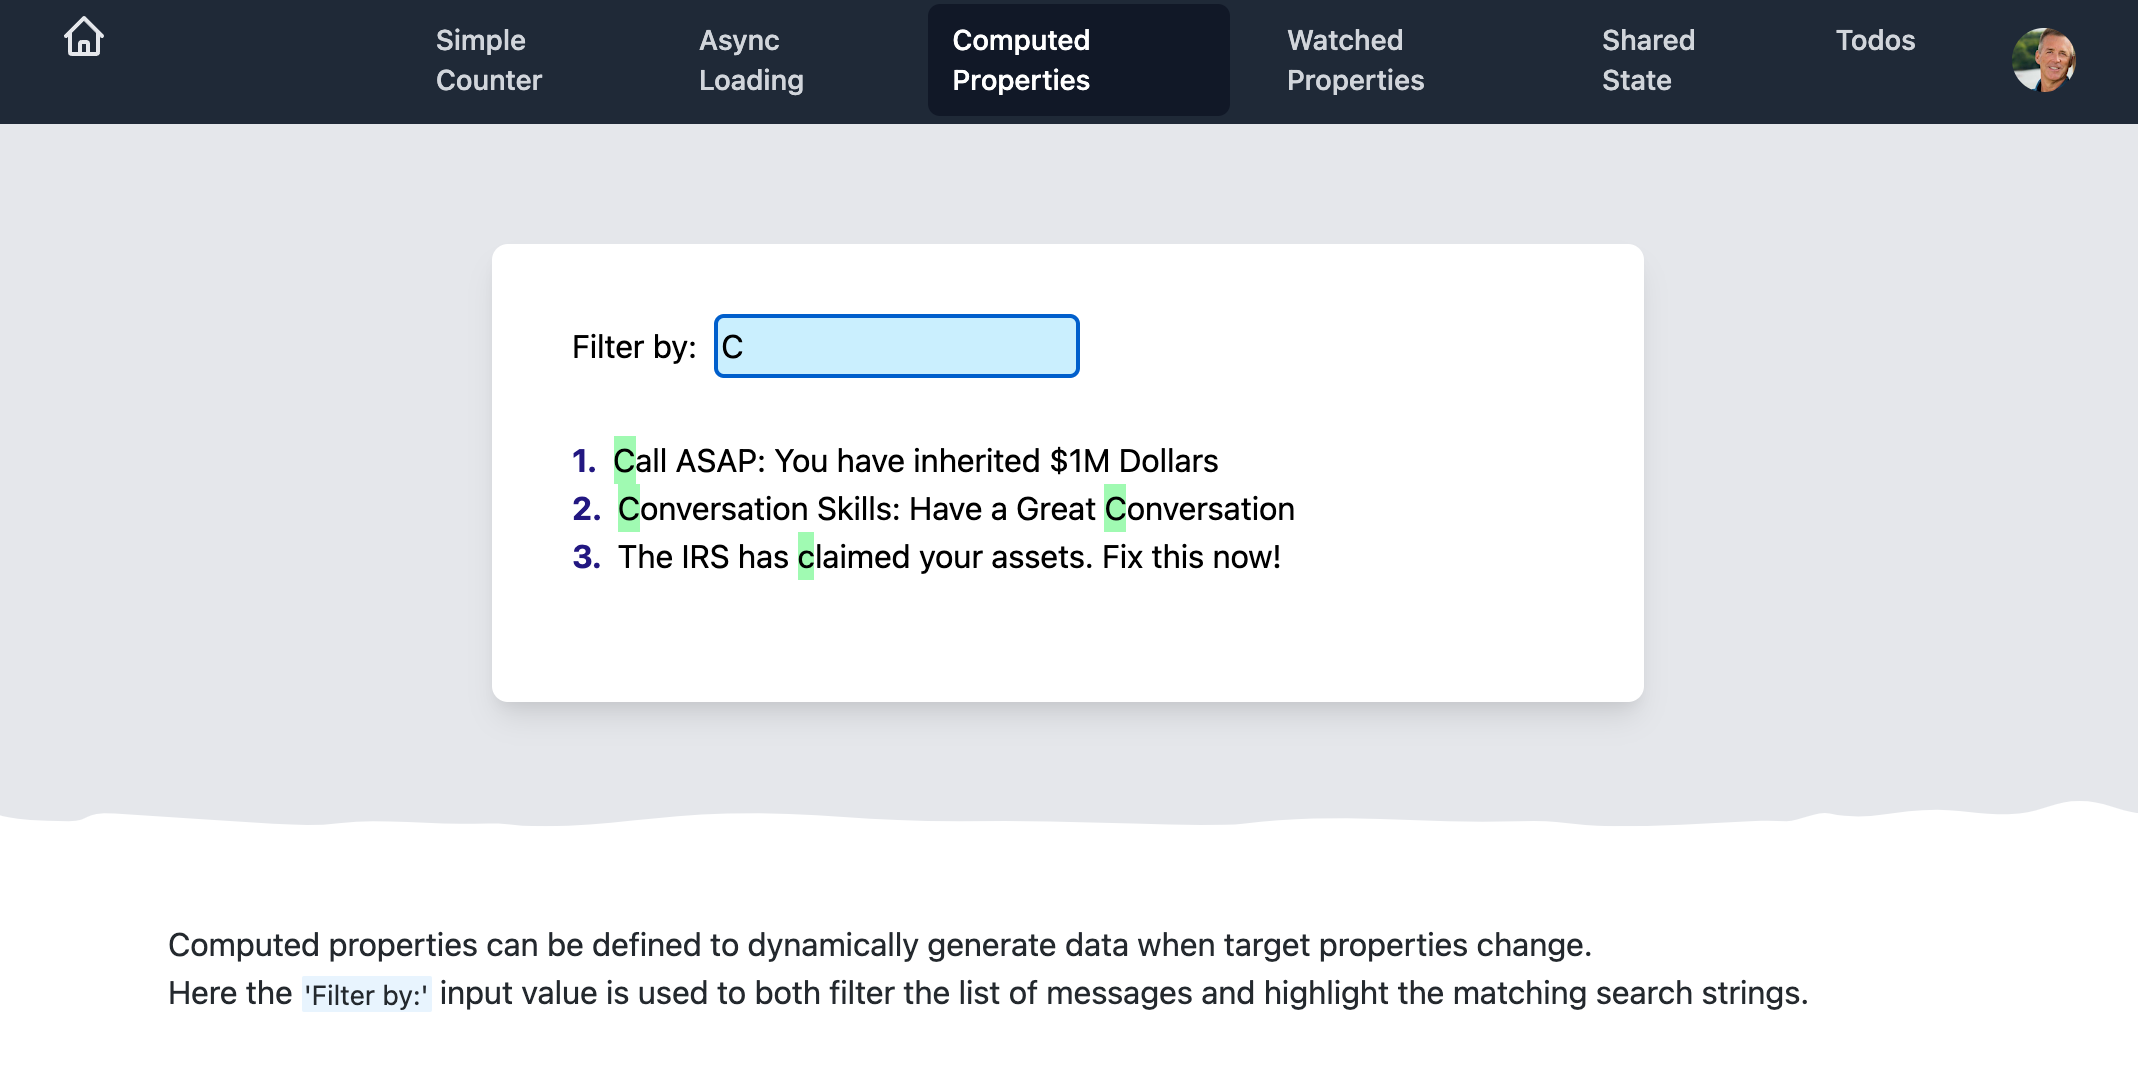The width and height of the screenshot is (2138, 1066).
Task: Focus the Filter by input field
Action: tap(896, 346)
